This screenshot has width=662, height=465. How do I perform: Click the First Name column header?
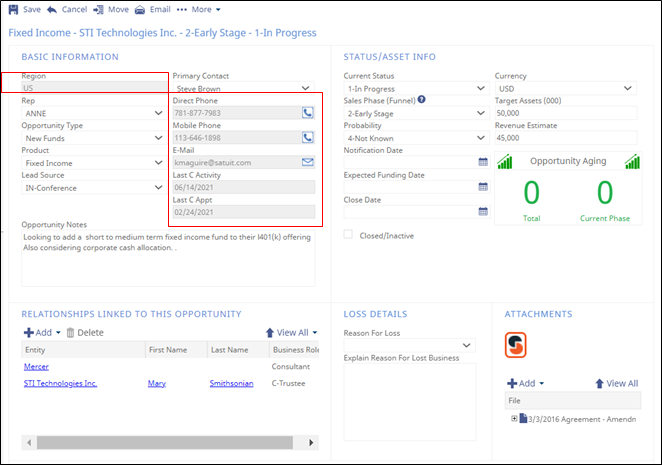tap(176, 350)
